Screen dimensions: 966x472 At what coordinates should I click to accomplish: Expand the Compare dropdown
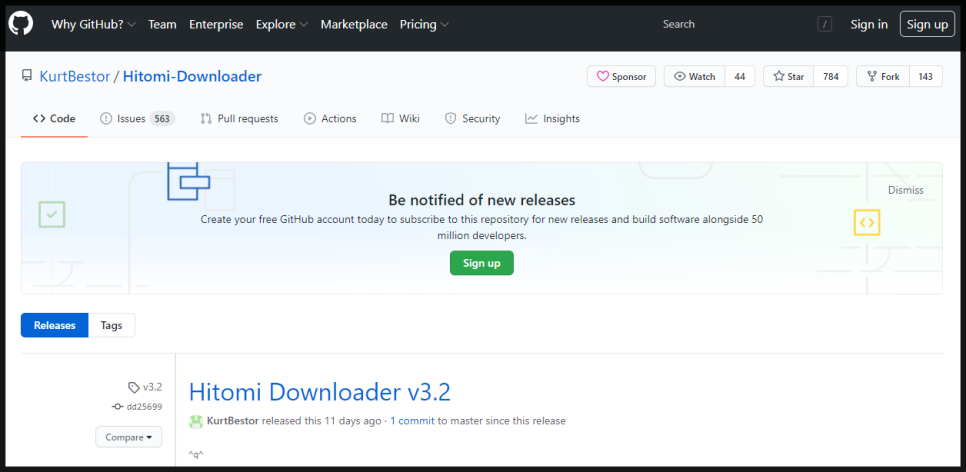[x=129, y=437]
